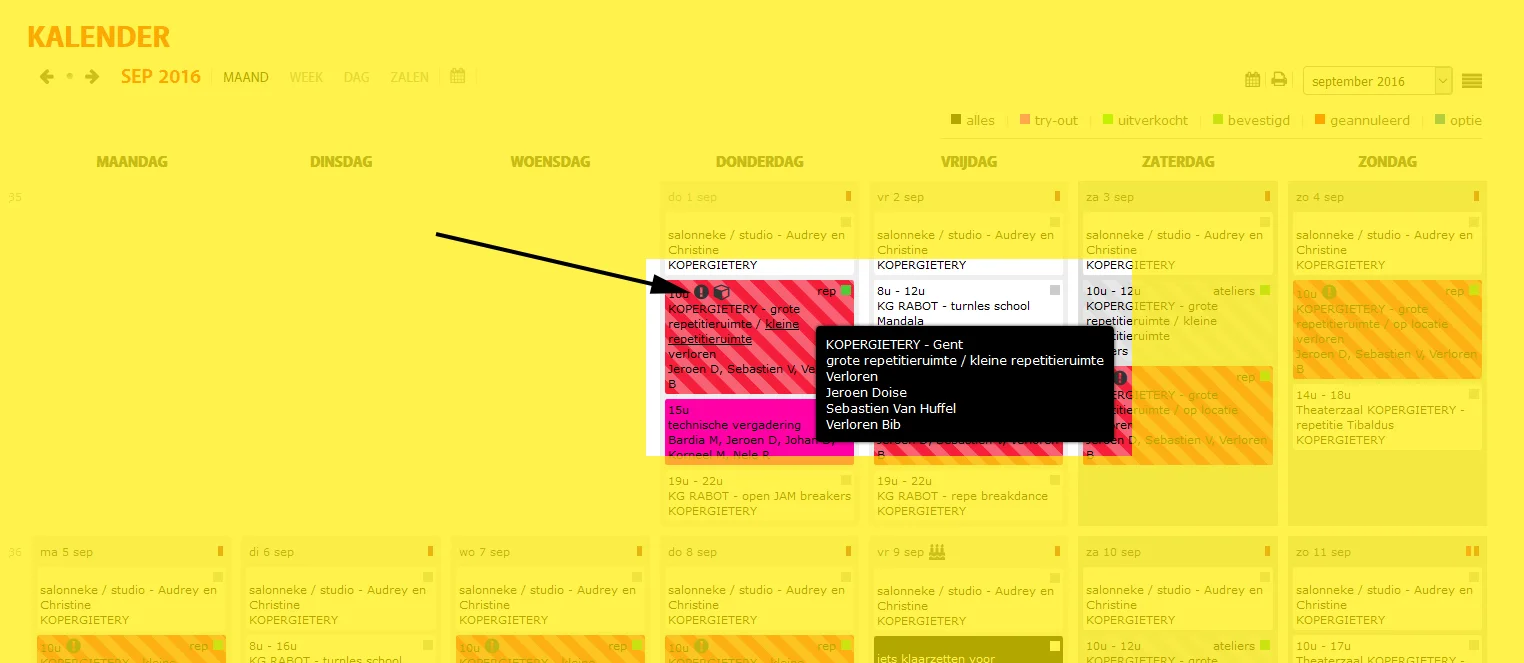Image resolution: width=1524 pixels, height=663 pixels.
Task: Click the SEP 2016 month heading
Action: point(160,77)
